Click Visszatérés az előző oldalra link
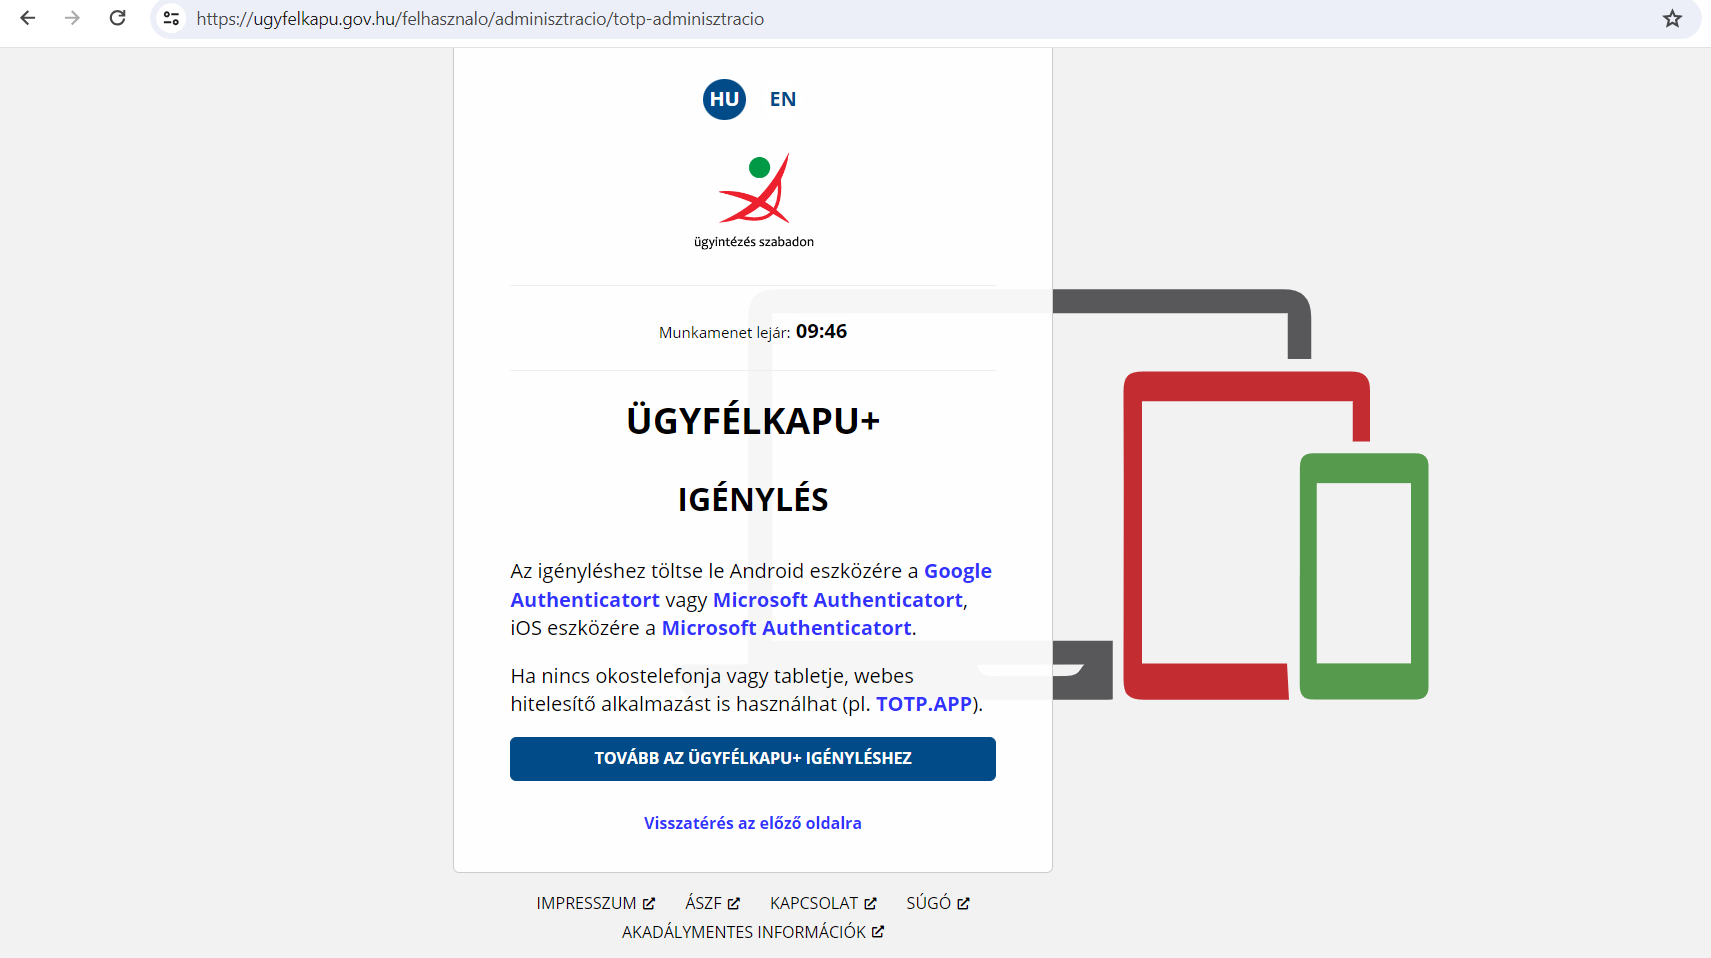The width and height of the screenshot is (1711, 958). click(x=752, y=823)
